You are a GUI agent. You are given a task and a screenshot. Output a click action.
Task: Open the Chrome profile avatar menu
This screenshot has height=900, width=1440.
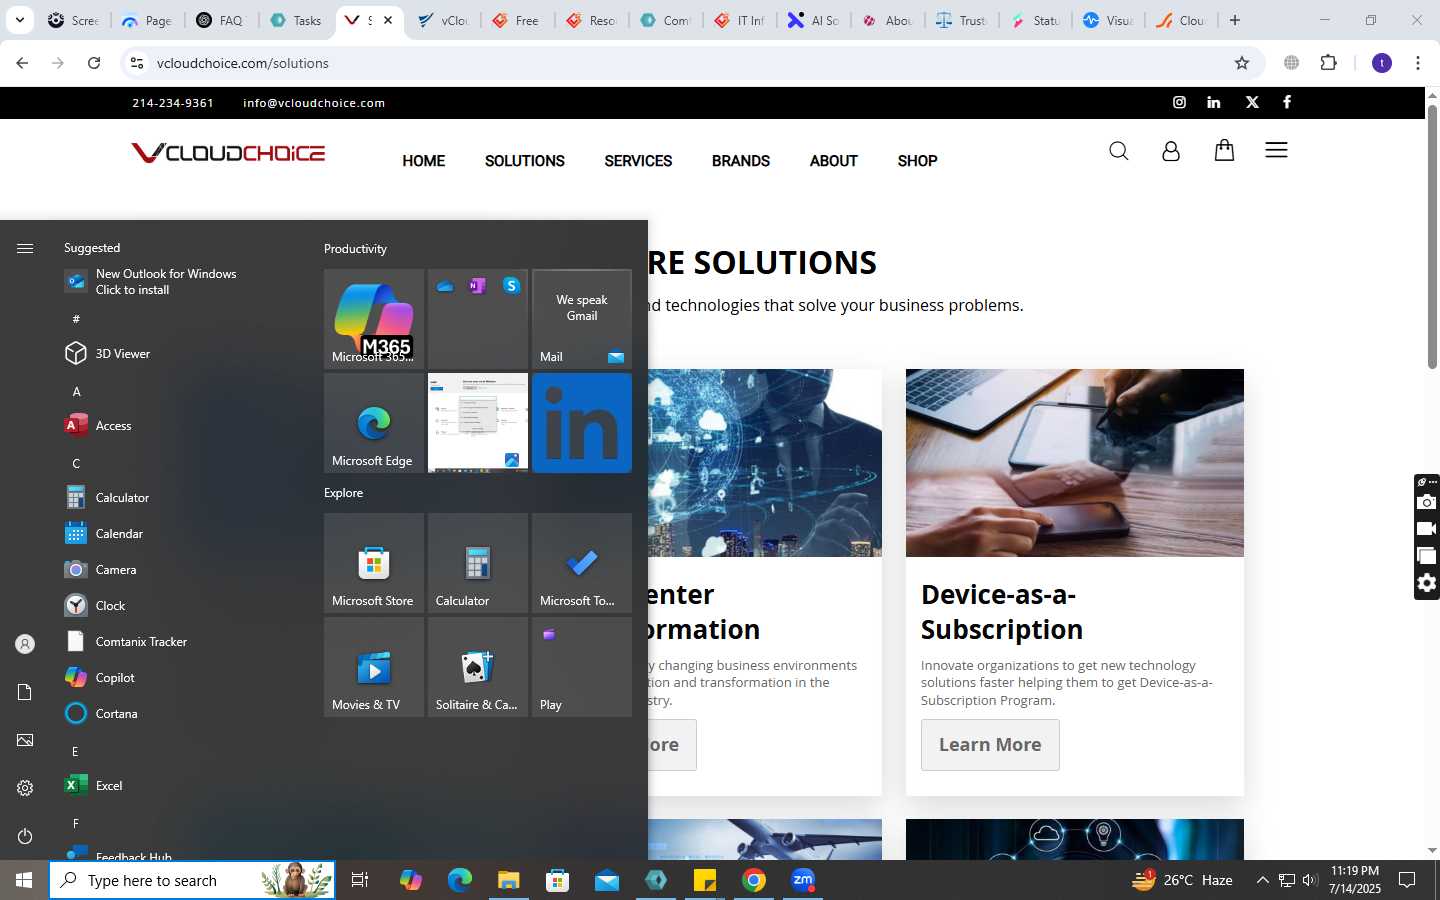click(1382, 63)
